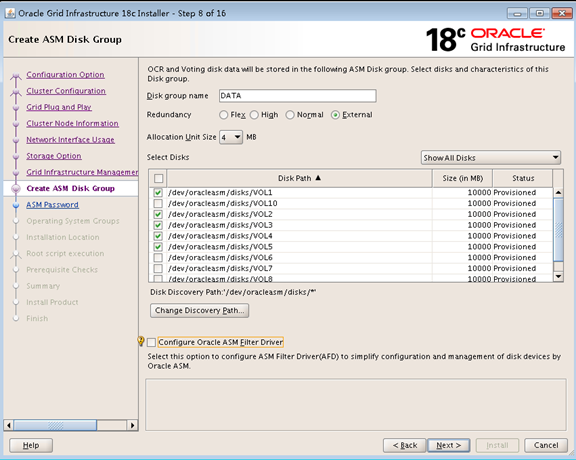Select the /dev/oracleasm/disks/VOL6 path text

point(220,258)
